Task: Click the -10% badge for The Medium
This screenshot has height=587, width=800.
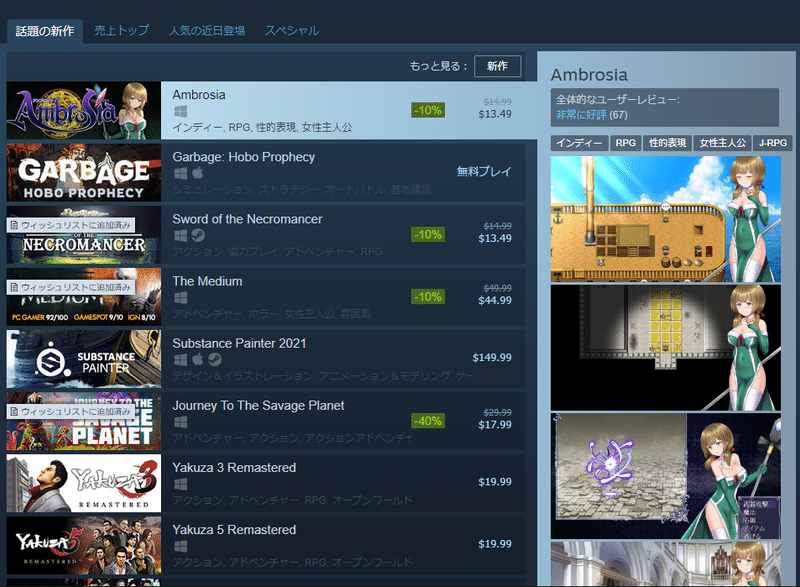Action: pyautogui.click(x=428, y=297)
